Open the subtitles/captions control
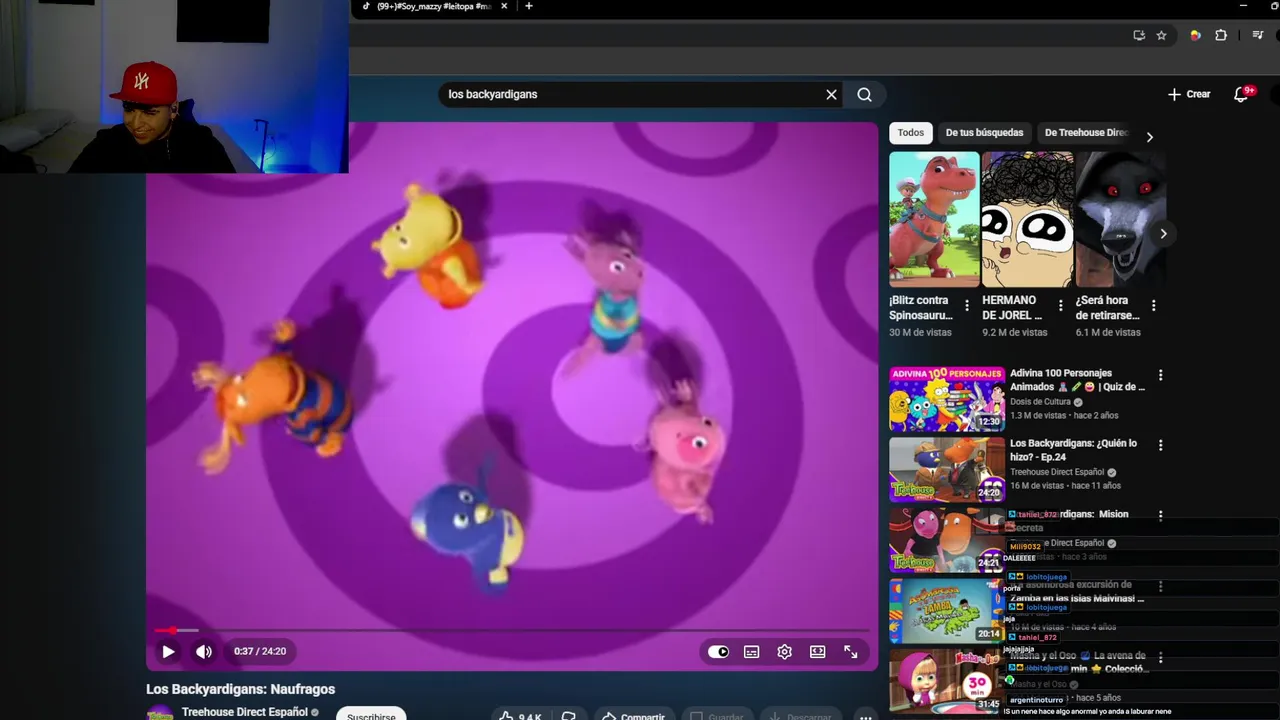The height and width of the screenshot is (720, 1280). pyautogui.click(x=752, y=652)
